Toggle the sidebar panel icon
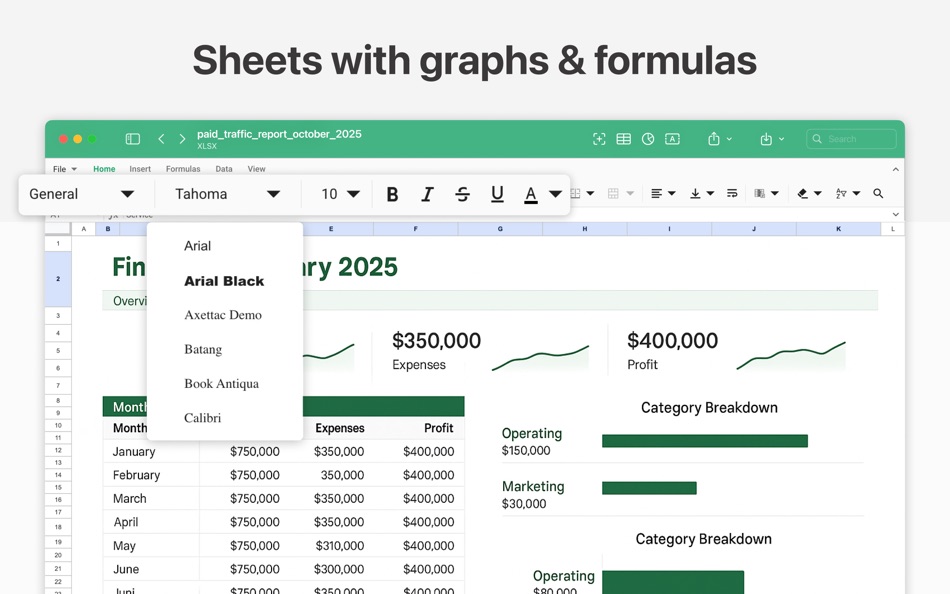 click(132, 139)
